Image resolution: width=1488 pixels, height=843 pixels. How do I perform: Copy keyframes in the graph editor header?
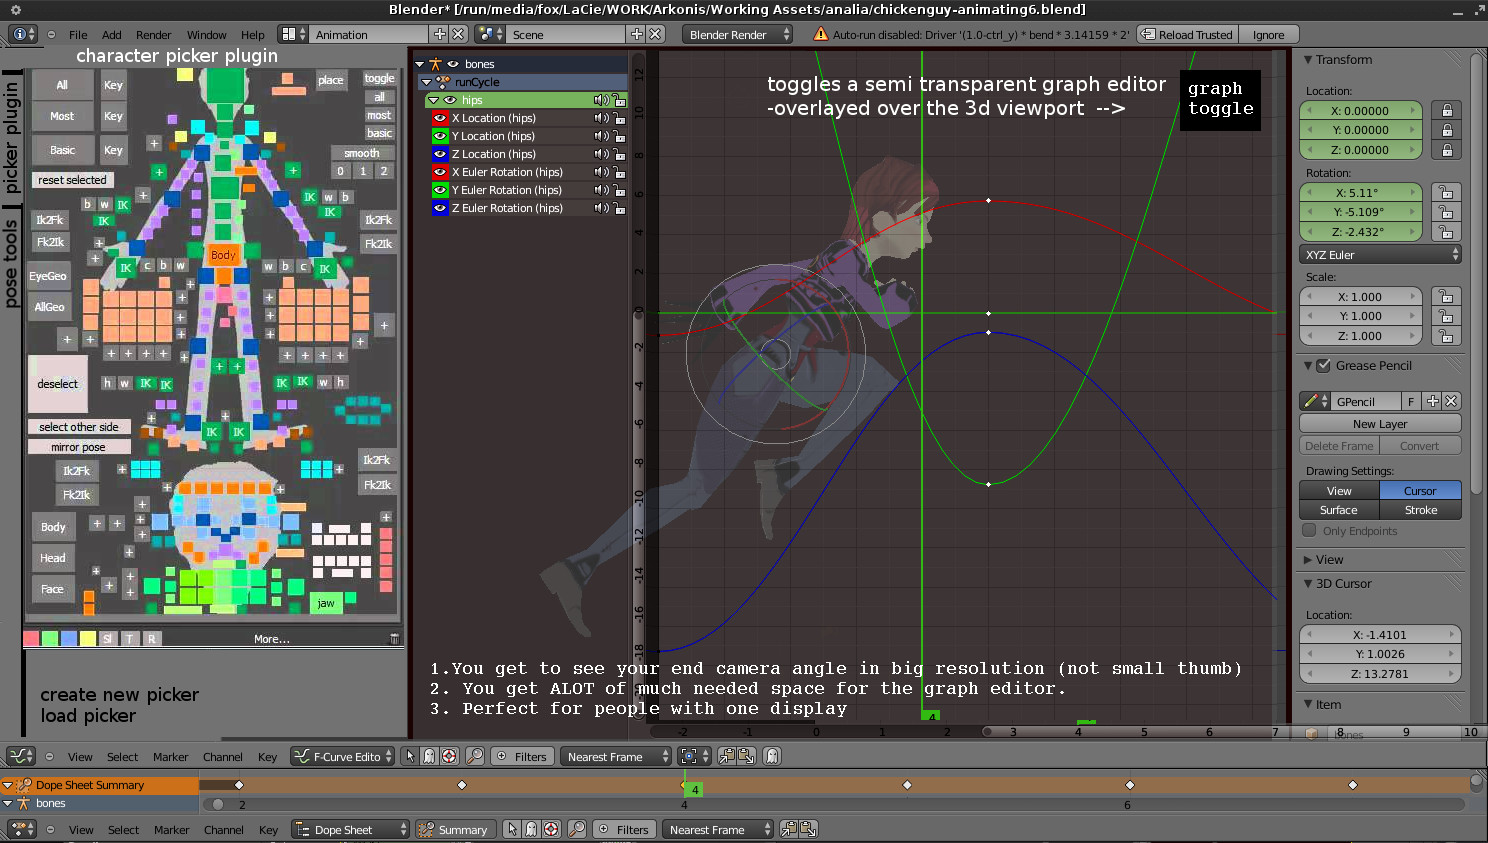727,757
